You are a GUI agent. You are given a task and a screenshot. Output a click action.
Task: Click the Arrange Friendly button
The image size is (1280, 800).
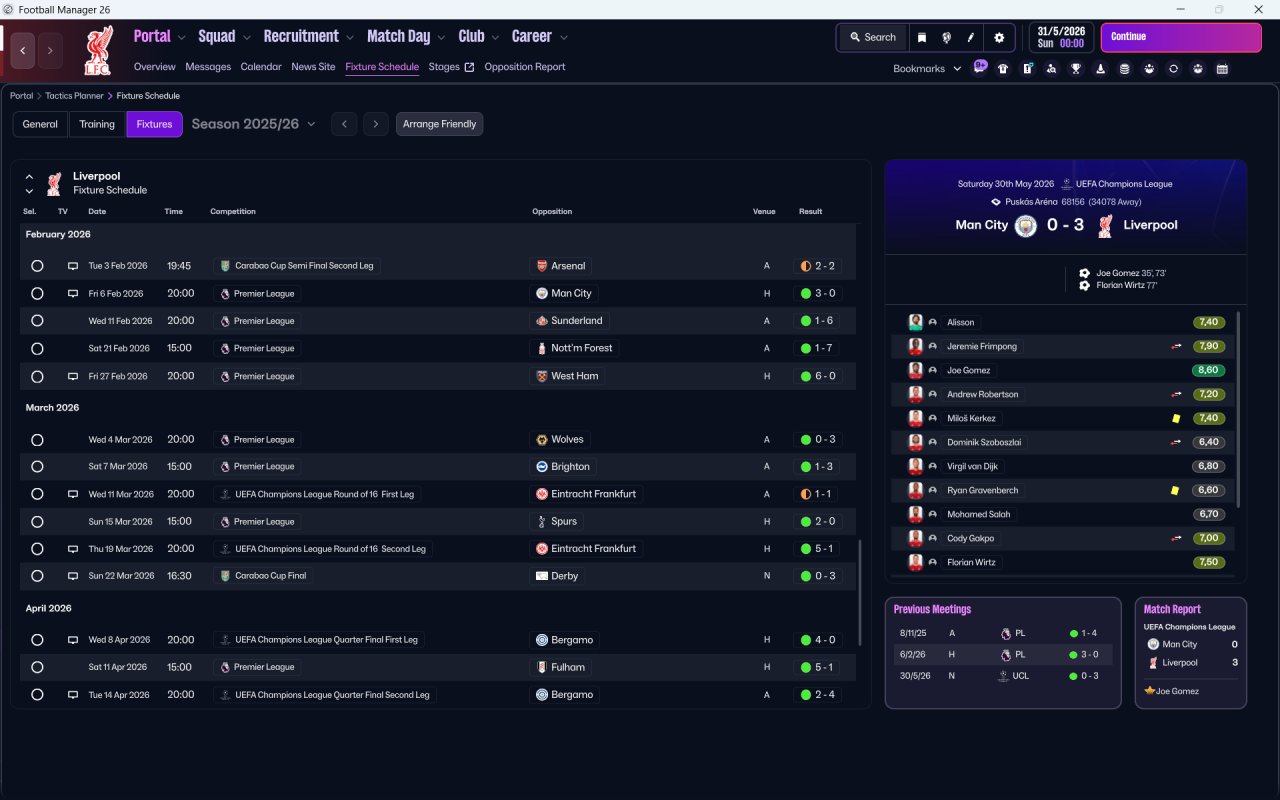[x=440, y=124]
